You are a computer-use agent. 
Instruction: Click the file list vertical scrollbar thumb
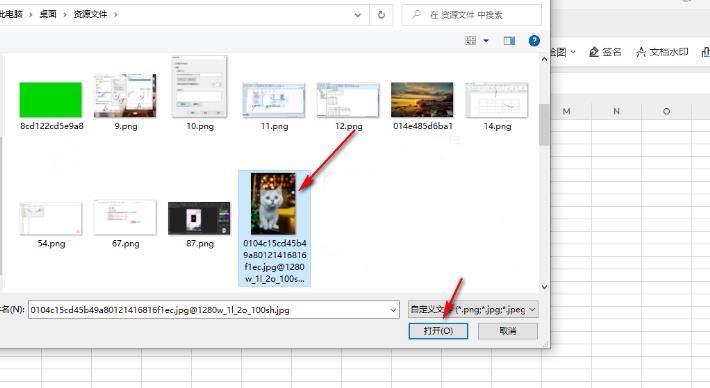(544, 125)
